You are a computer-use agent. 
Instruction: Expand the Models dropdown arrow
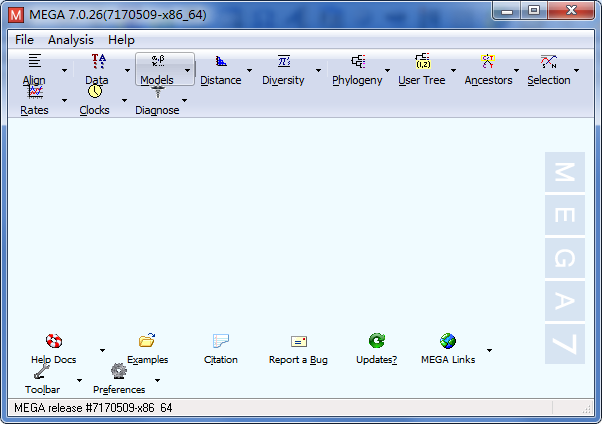click(x=188, y=70)
